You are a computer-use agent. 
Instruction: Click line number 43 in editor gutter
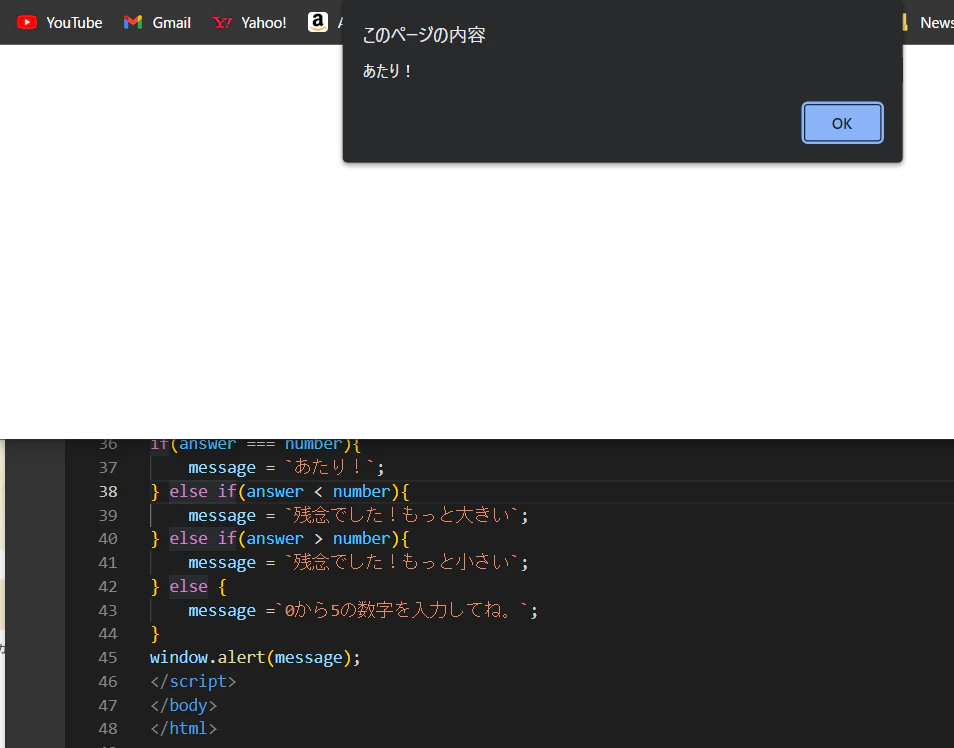(108, 610)
